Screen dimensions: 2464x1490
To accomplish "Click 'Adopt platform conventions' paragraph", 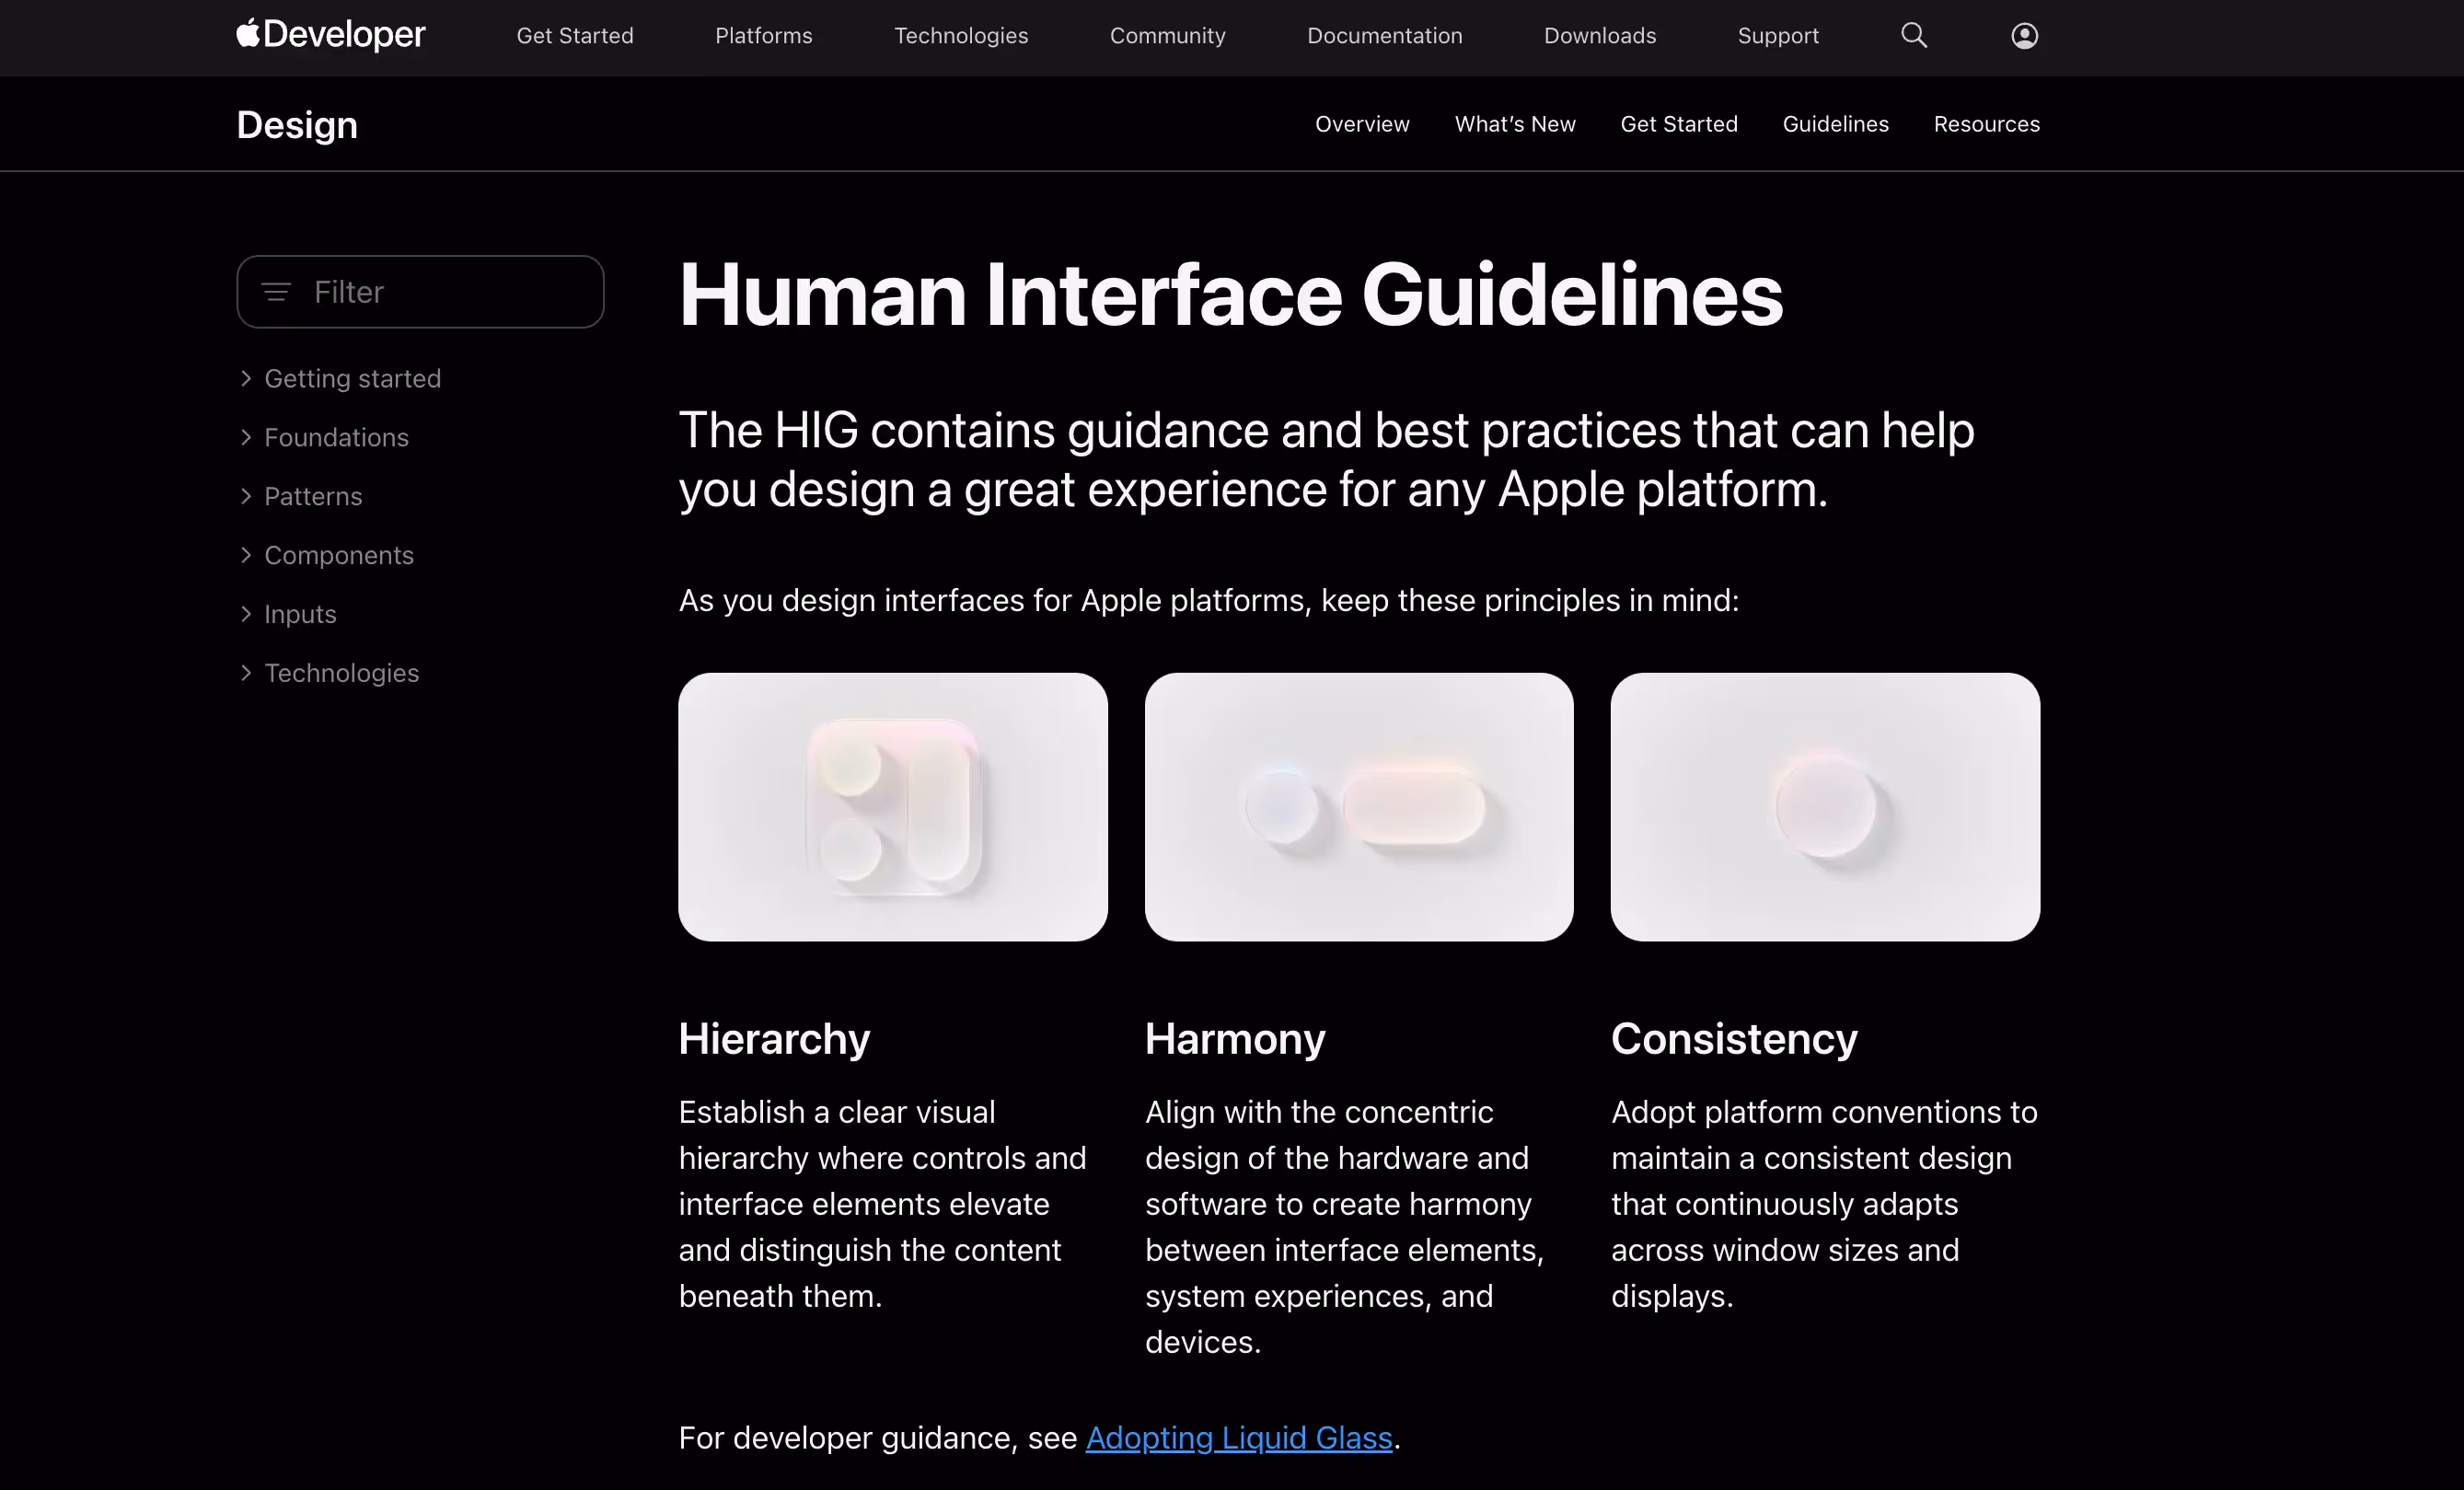I will (1825, 1204).
